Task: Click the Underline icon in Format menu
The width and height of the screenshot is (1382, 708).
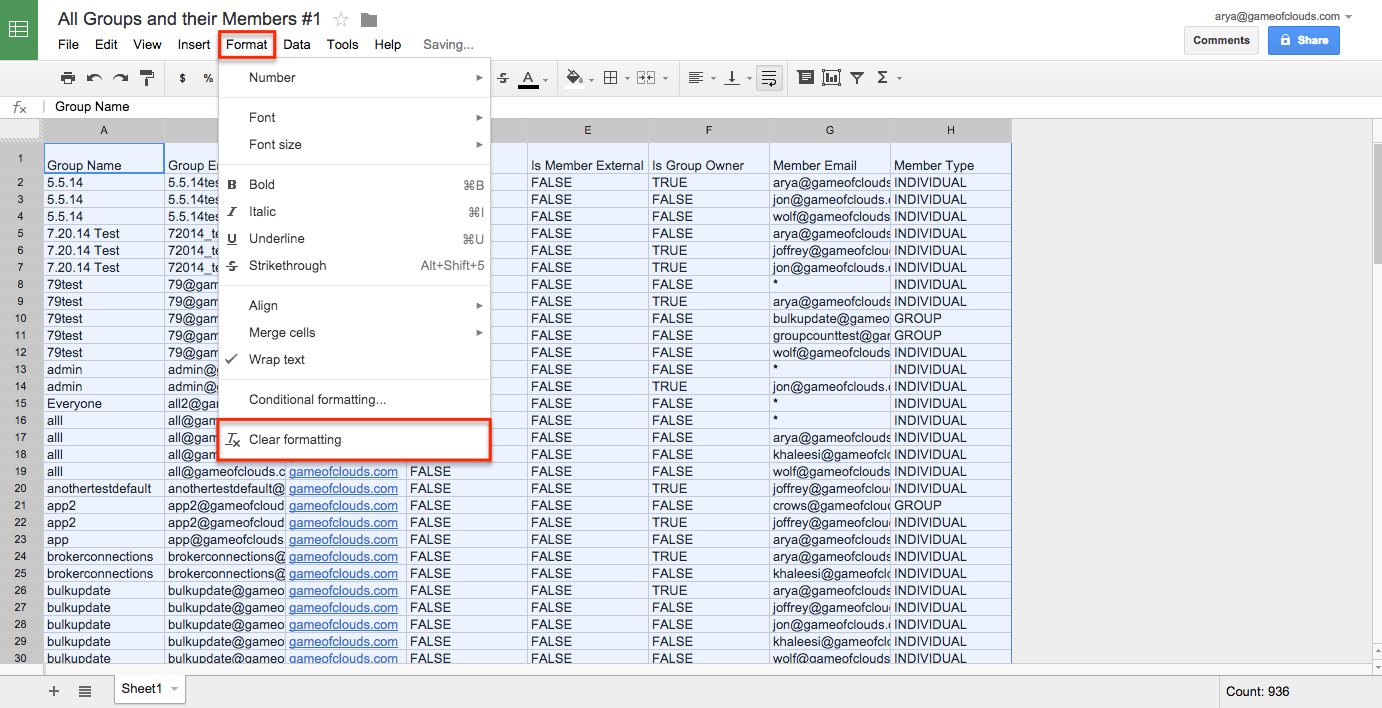Action: (x=232, y=239)
